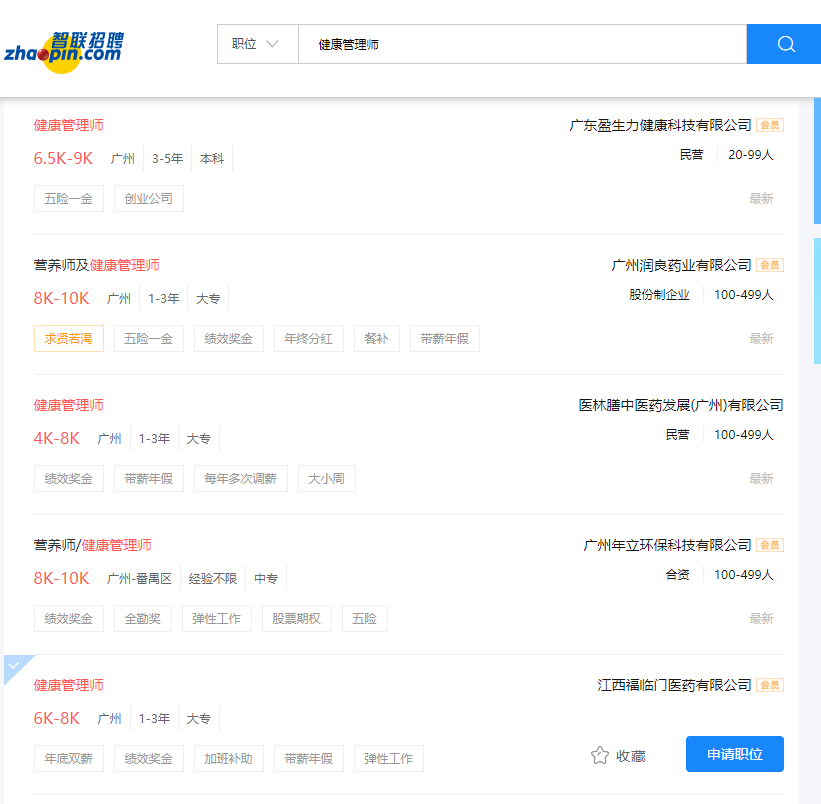This screenshot has width=821, height=804.
Task: Click the 每年多次调薪 tag
Action: pos(240,478)
